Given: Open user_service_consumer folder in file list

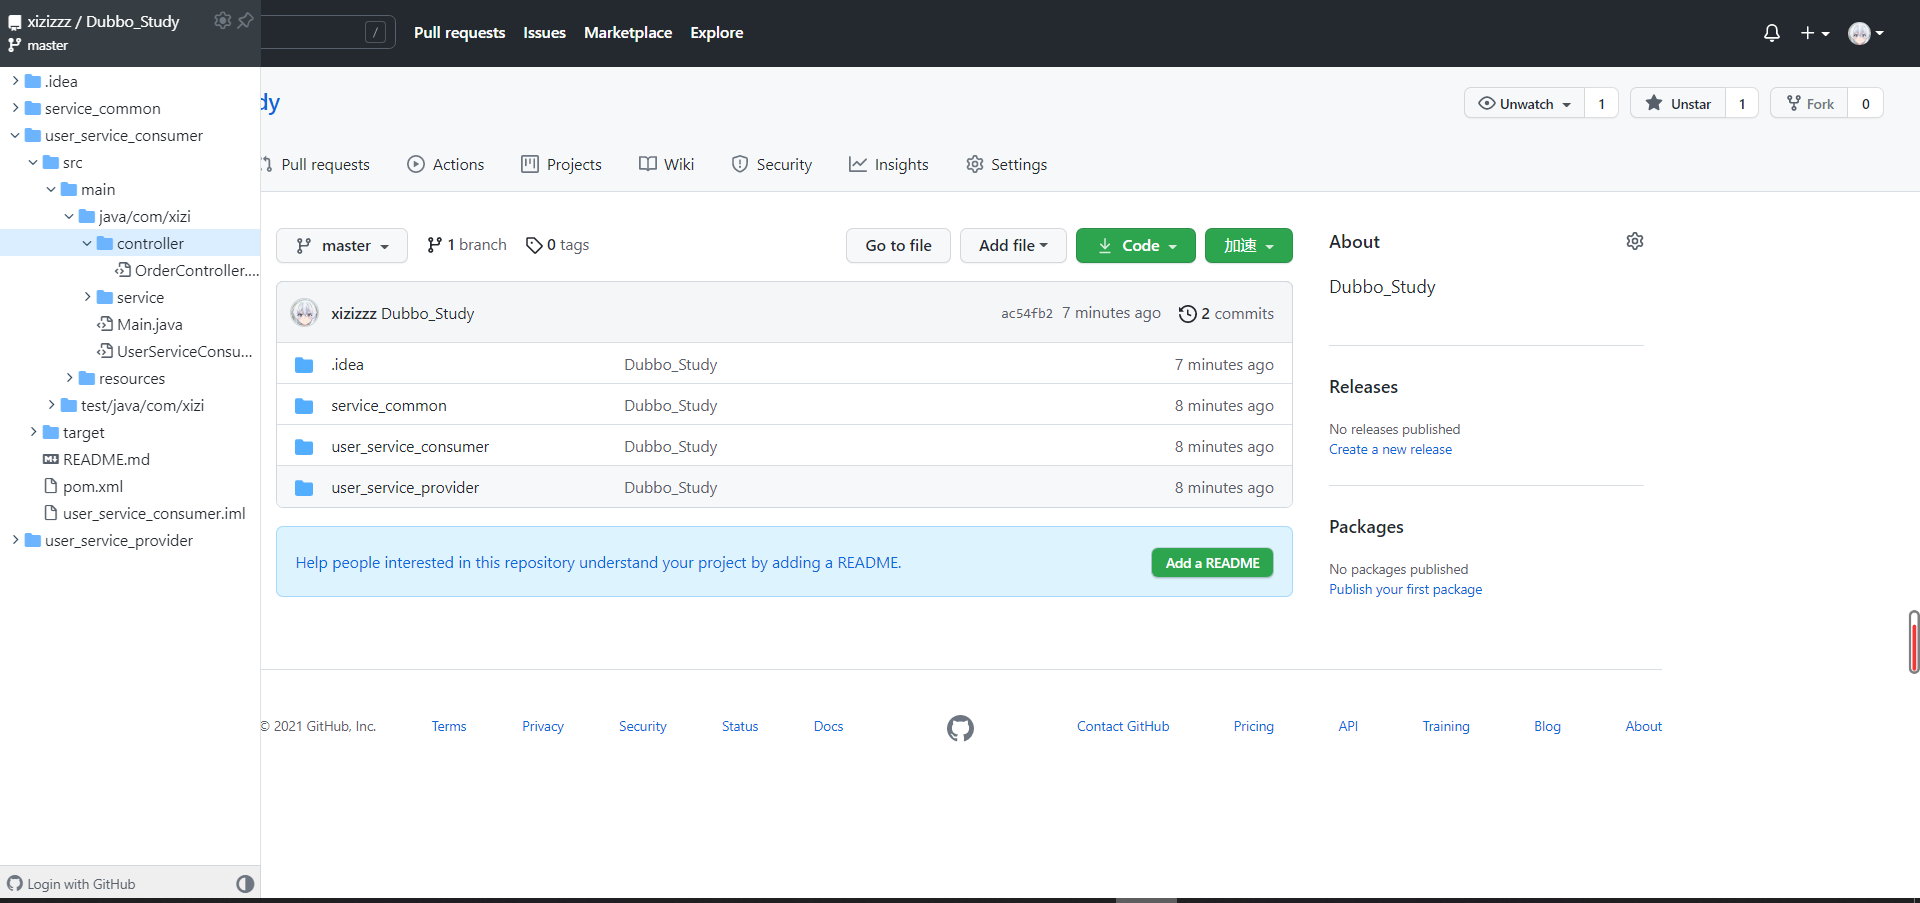Looking at the screenshot, I should point(410,446).
